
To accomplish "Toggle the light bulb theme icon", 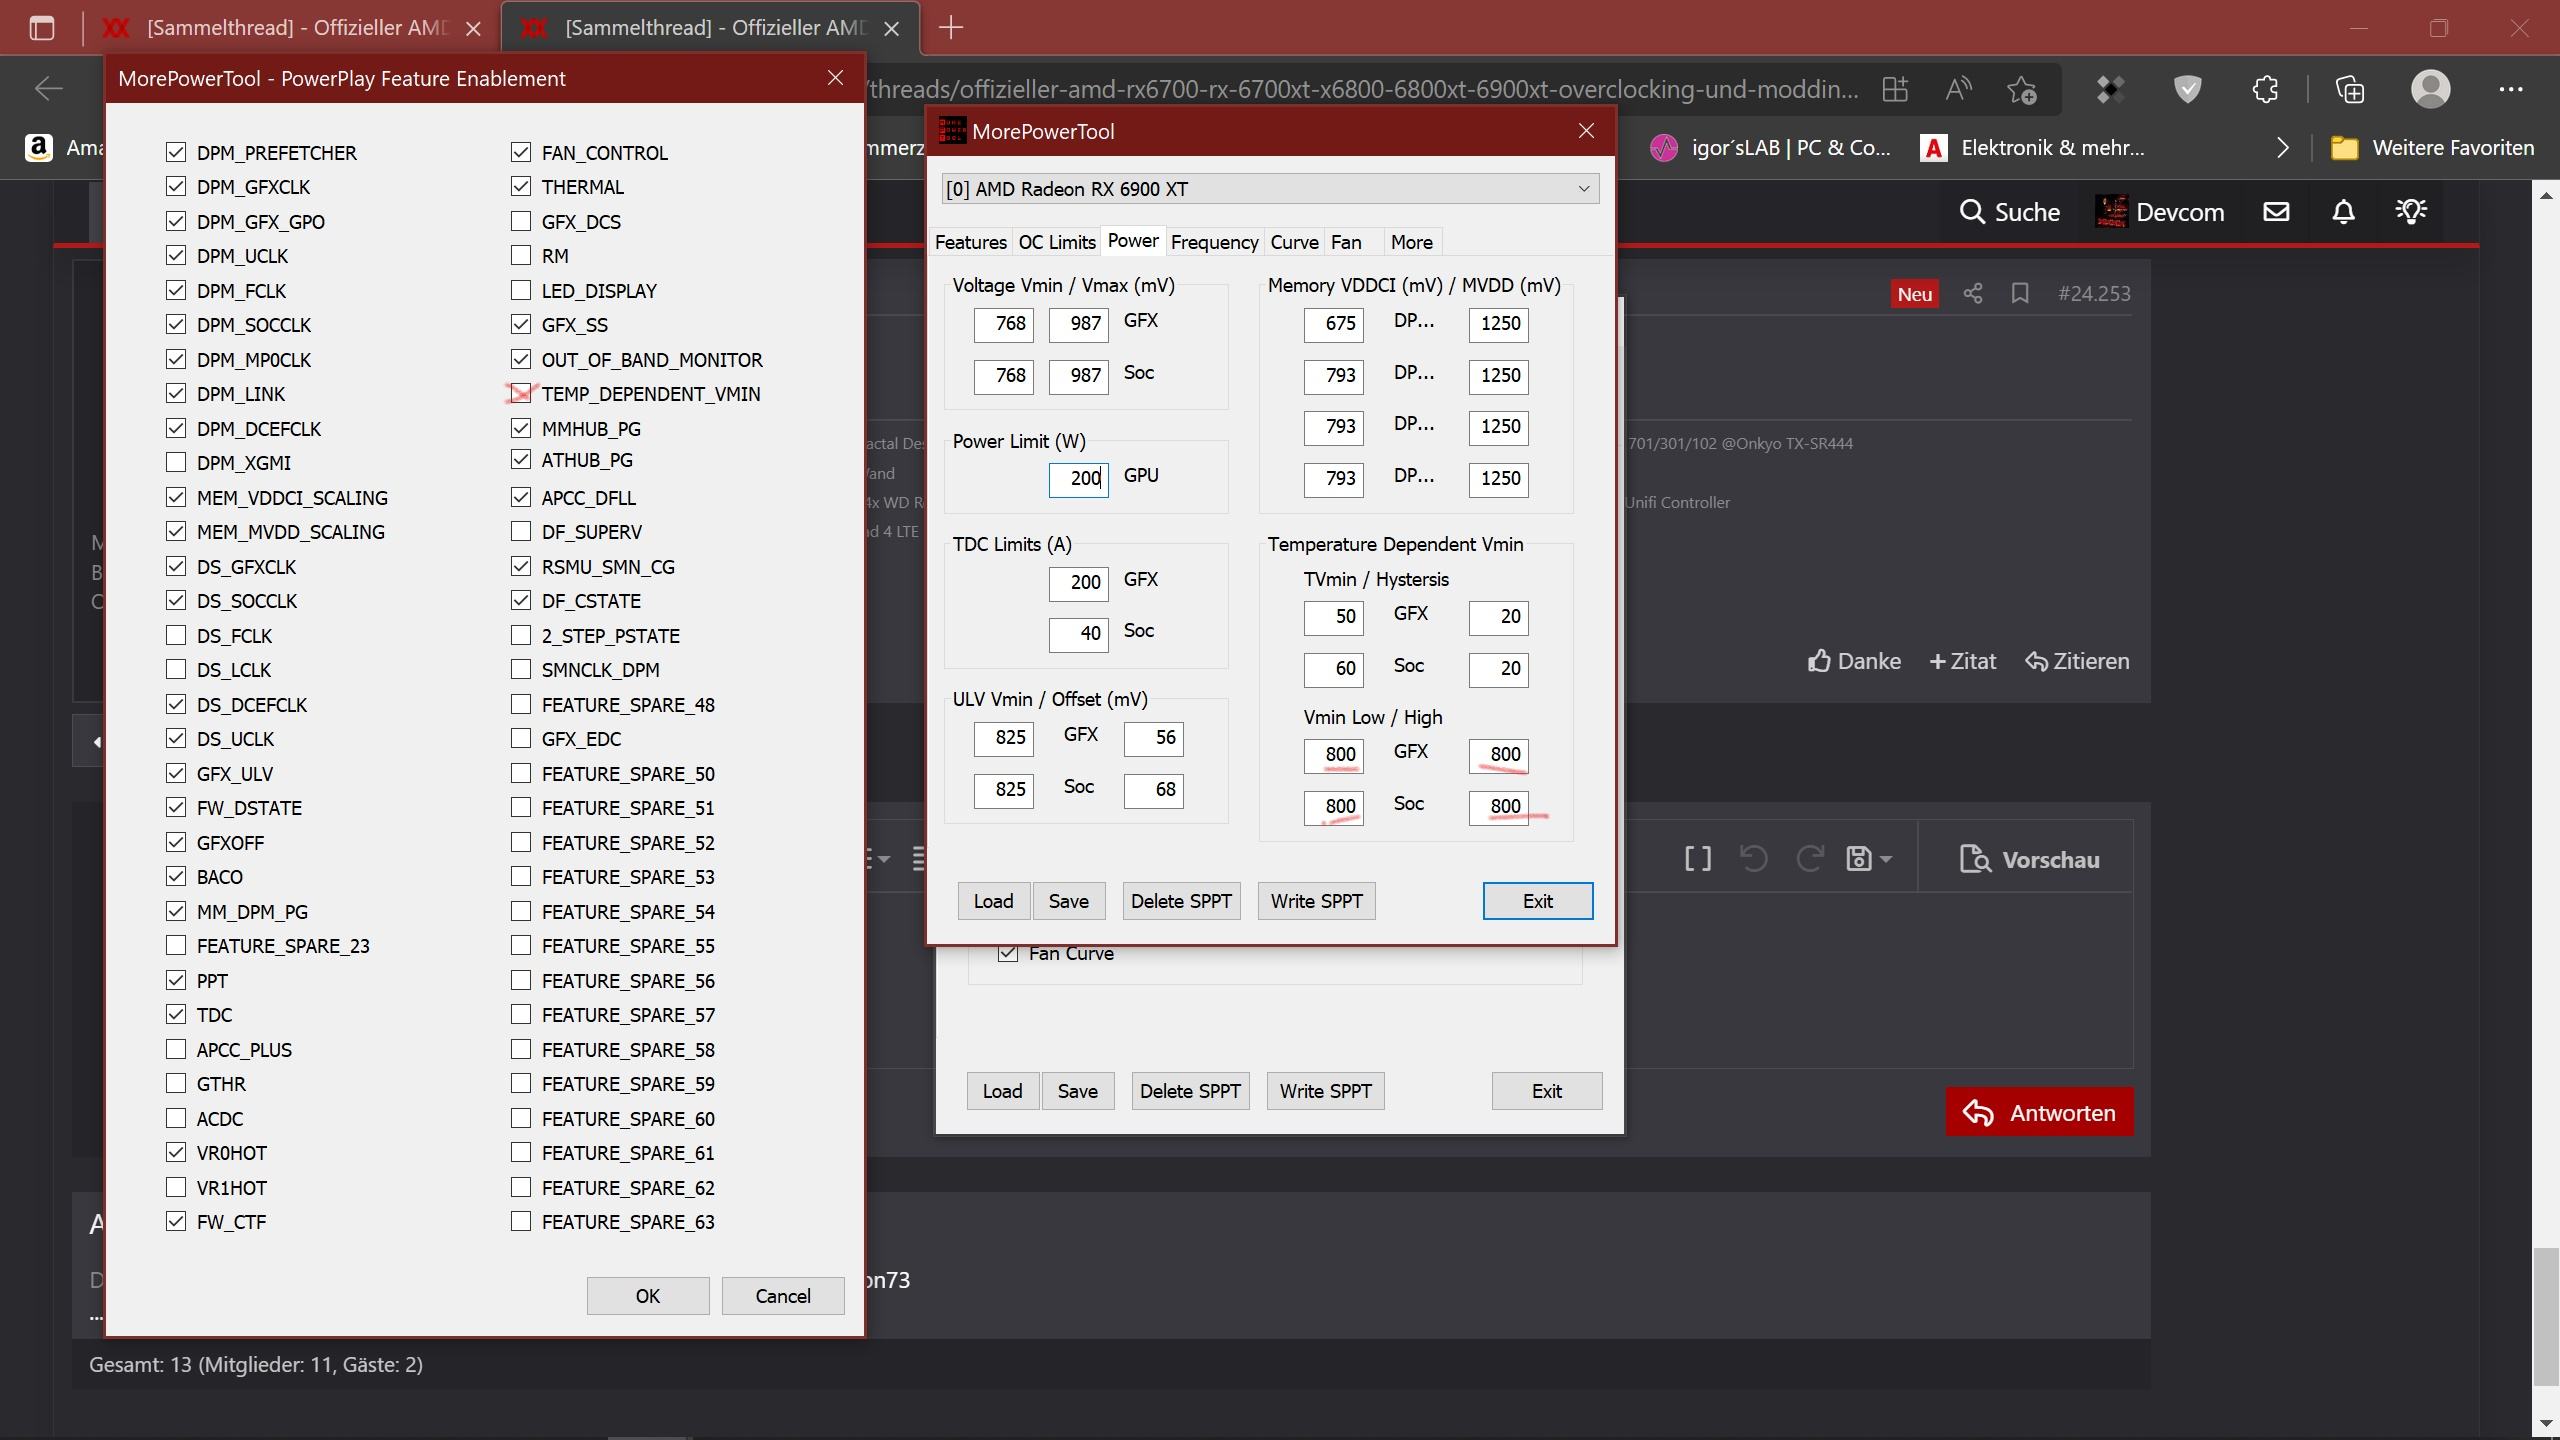I will [x=2411, y=212].
